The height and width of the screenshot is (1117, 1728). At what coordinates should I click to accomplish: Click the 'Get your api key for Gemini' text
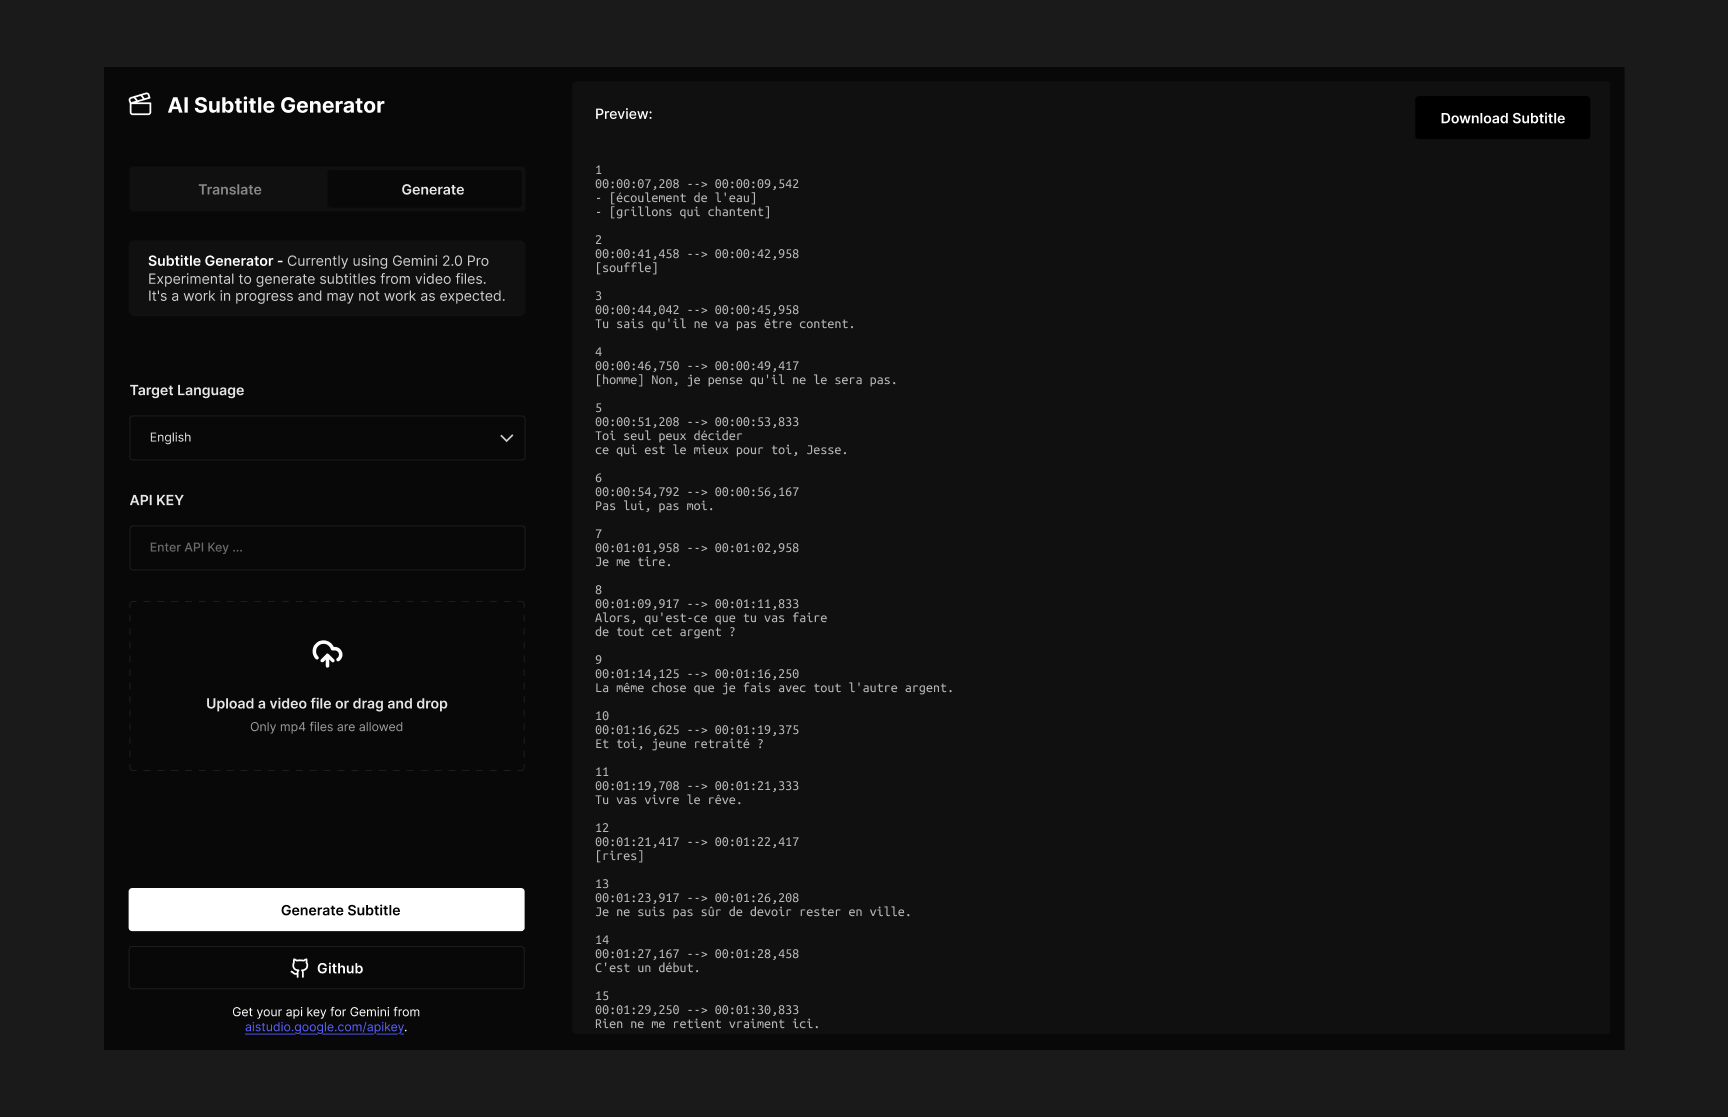326,1011
